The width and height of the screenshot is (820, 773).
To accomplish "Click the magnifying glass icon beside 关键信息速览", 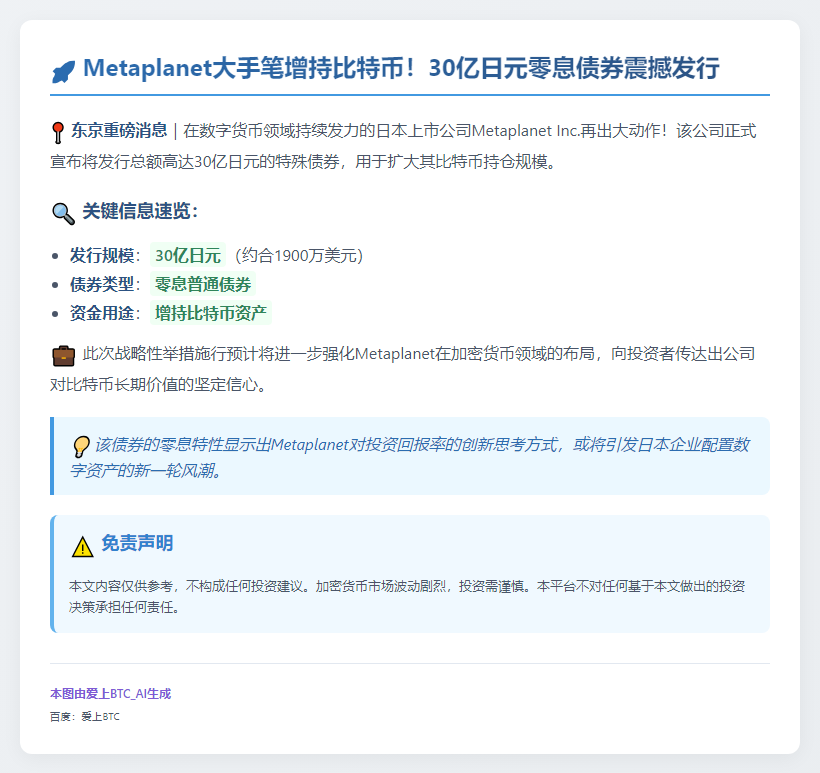I will pyautogui.click(x=63, y=213).
